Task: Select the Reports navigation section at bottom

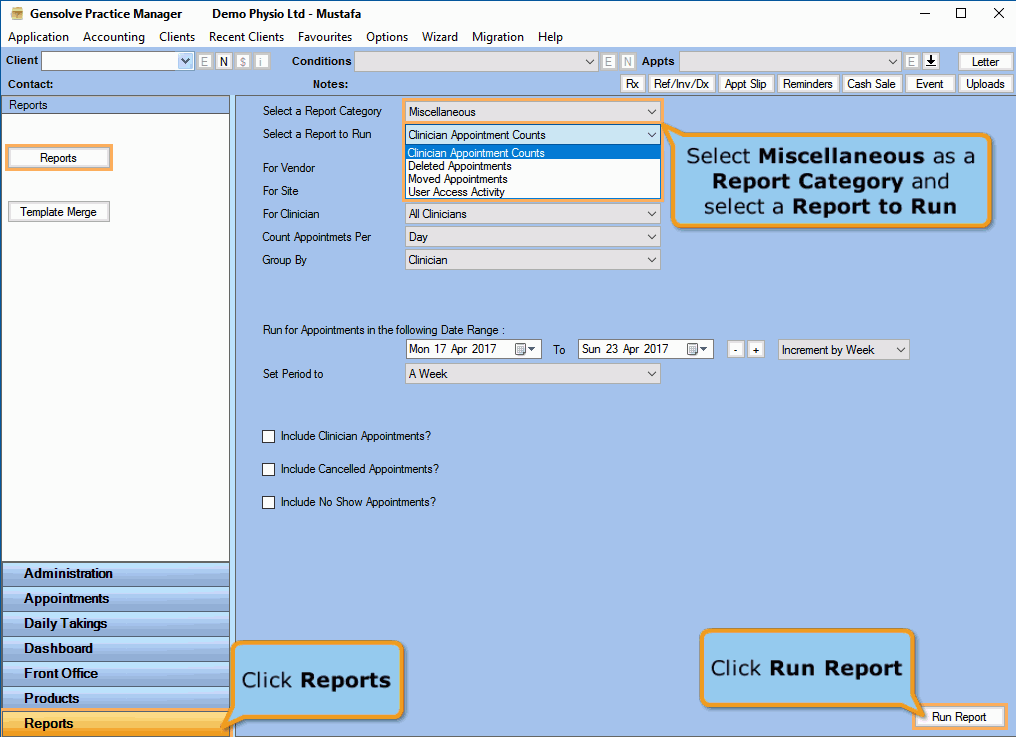Action: (x=116, y=723)
